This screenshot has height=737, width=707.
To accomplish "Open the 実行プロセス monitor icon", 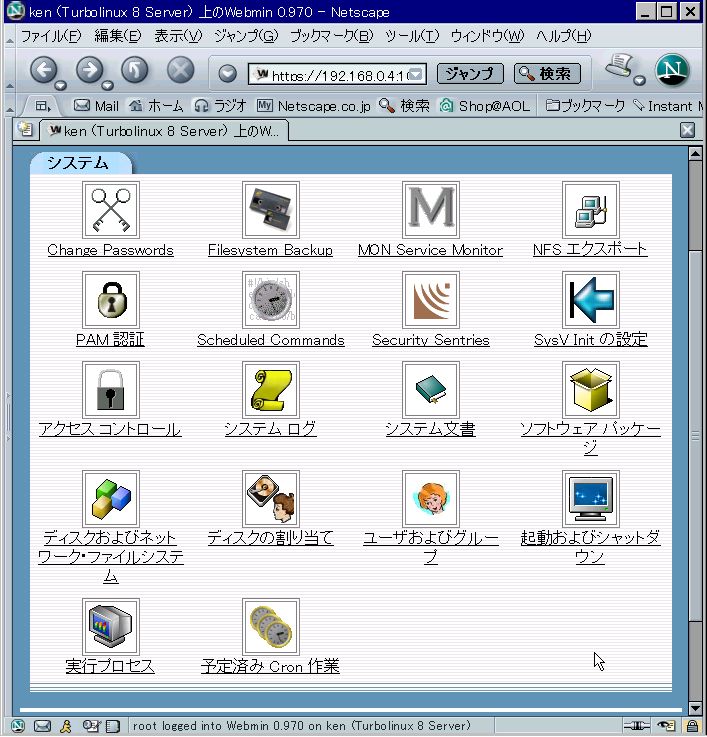I will click(x=110, y=627).
